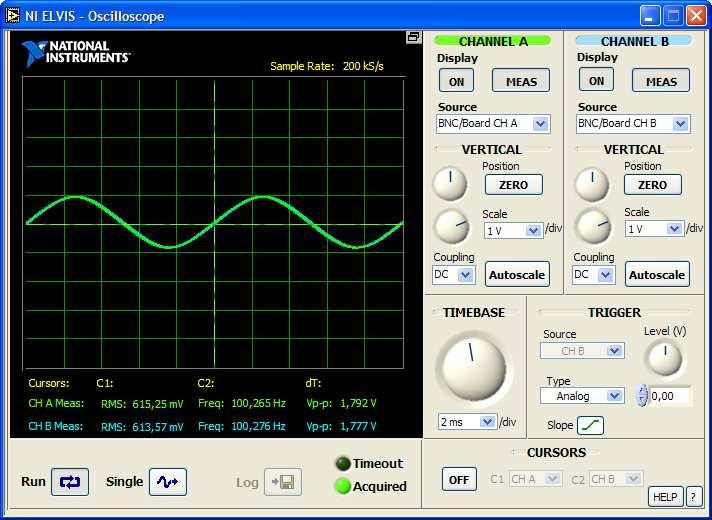Viewport: 712px width, 520px height.
Task: Click CH B Vp-p value 1,777 V
Action: coord(358,426)
